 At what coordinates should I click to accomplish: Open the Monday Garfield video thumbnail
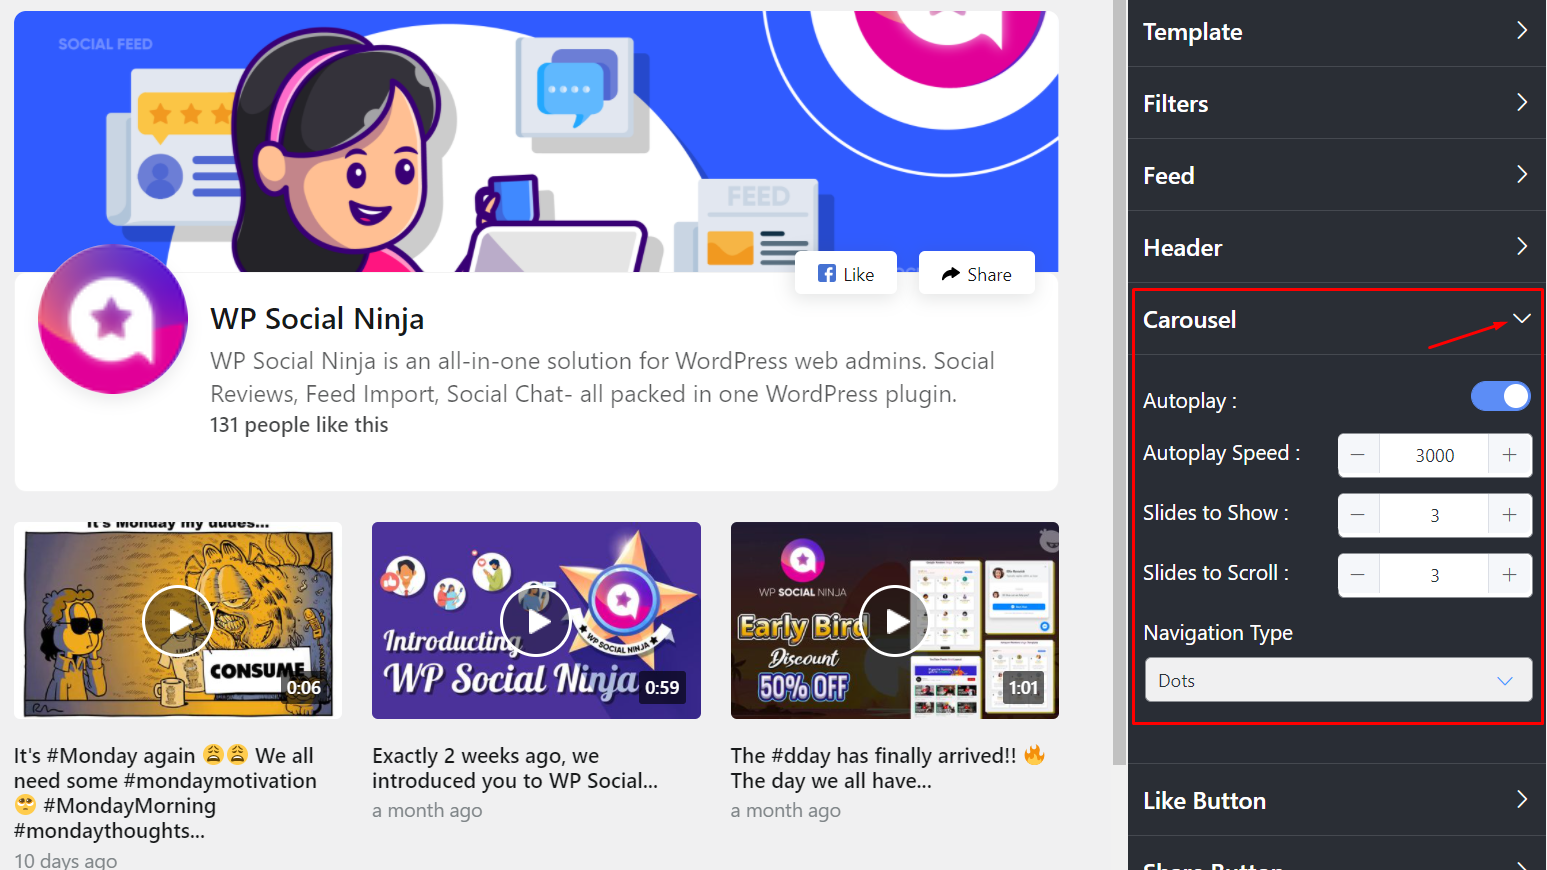178,620
